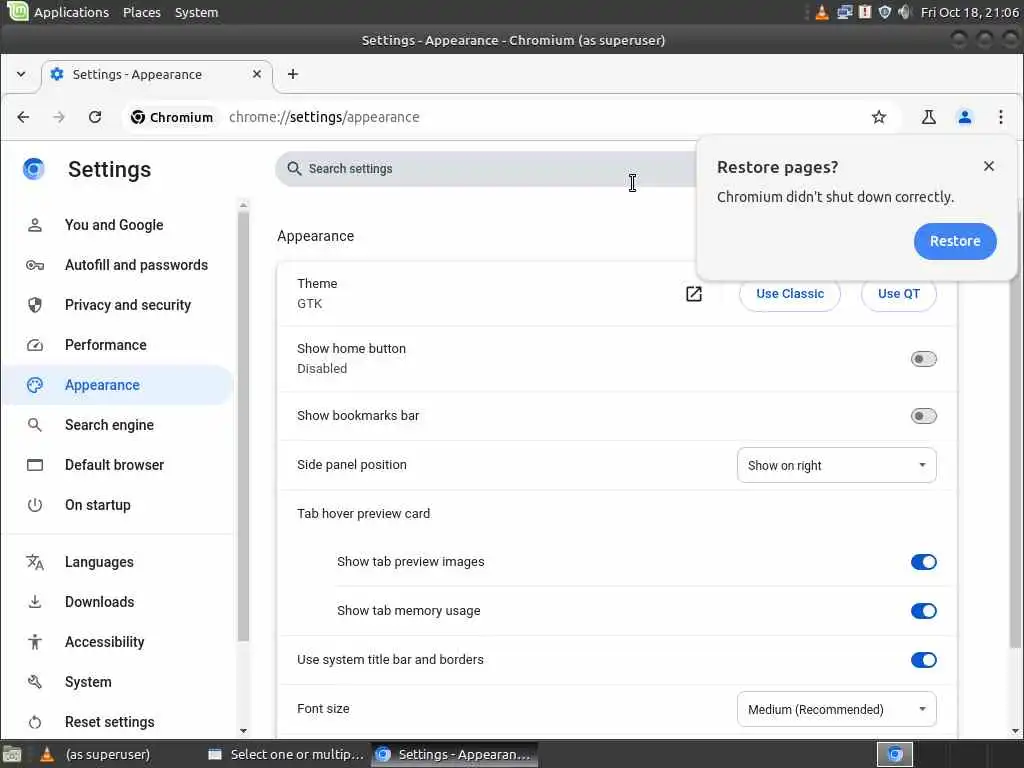Viewport: 1024px width, 768px height.
Task: Click the Chromium logo beside Settings
Action: [33, 169]
